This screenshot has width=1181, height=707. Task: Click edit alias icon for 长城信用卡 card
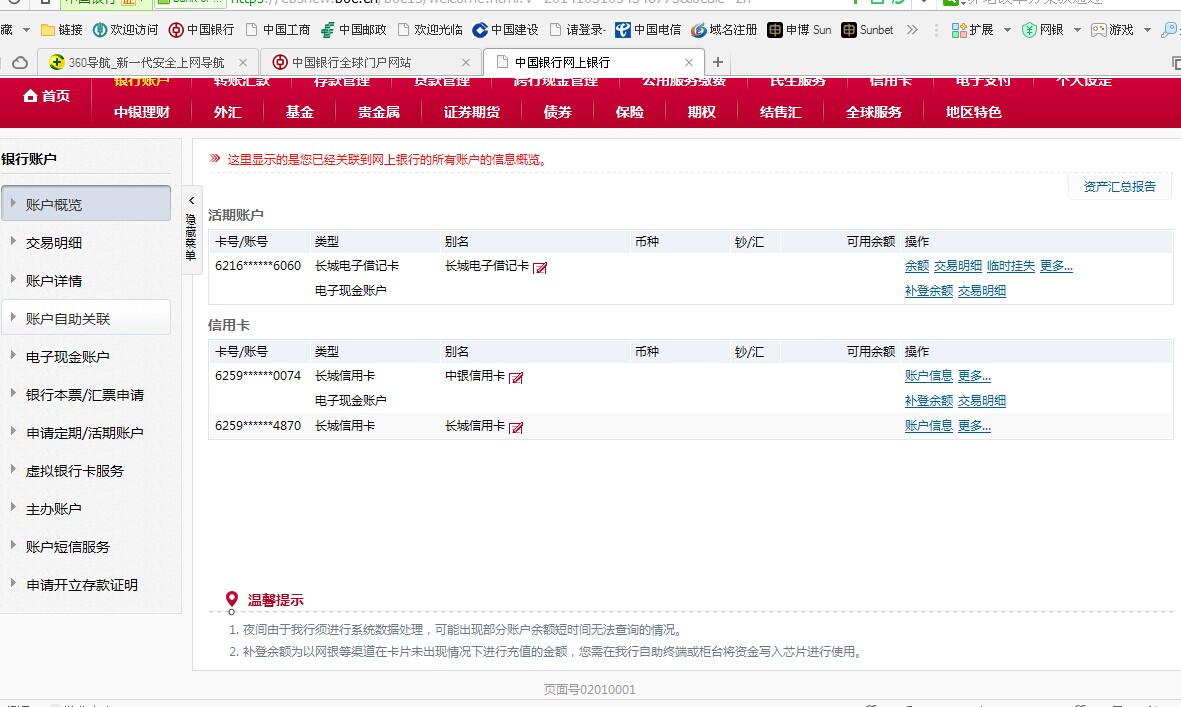click(x=516, y=427)
